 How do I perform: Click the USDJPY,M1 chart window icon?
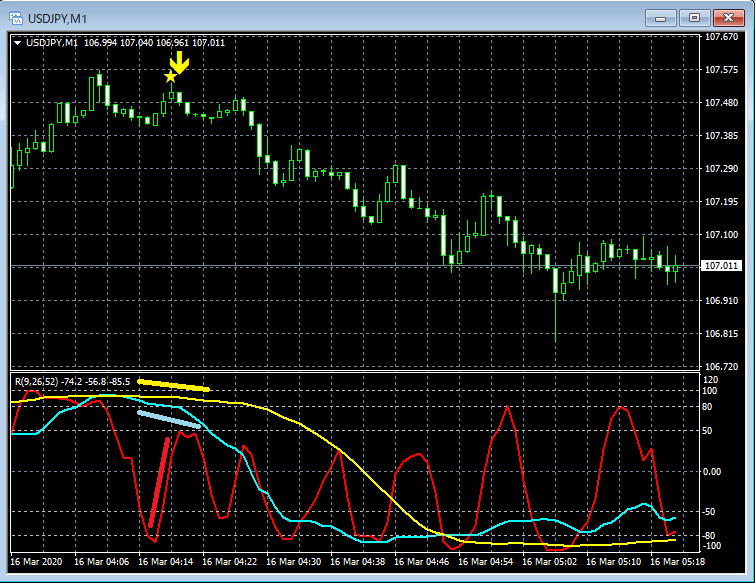(16, 19)
